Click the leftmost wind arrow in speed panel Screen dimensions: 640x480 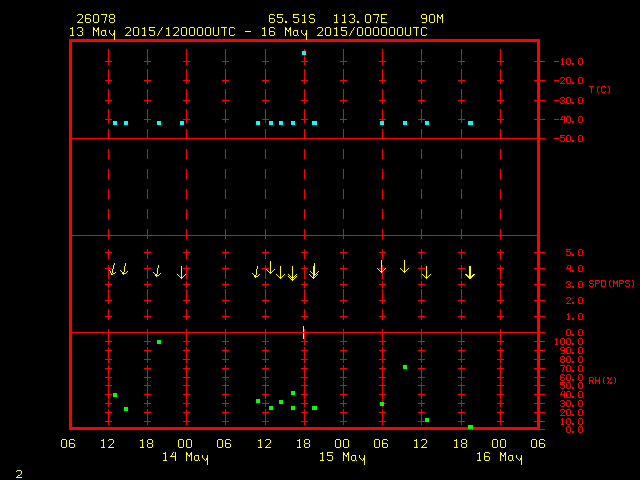(113, 268)
